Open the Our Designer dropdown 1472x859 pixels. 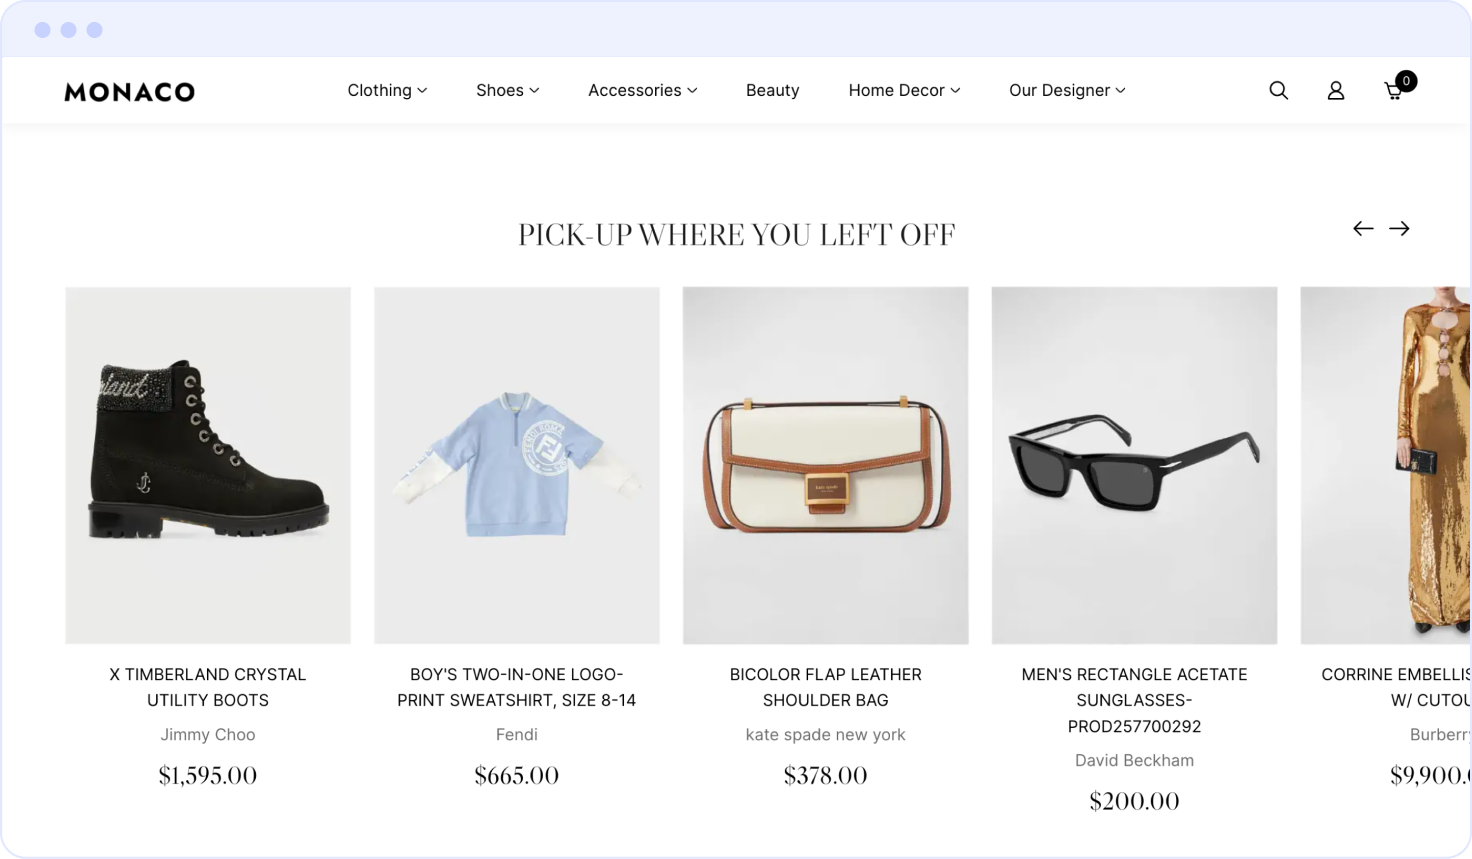coord(1067,90)
